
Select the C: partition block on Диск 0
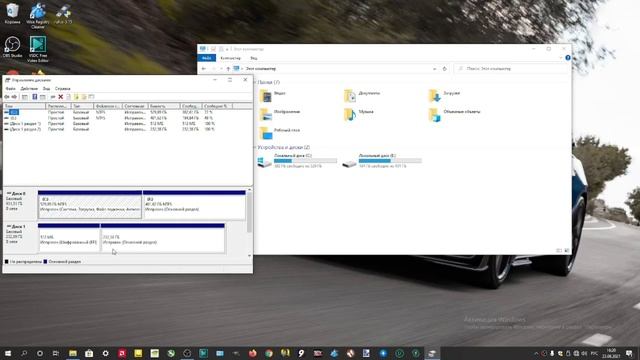tap(90, 204)
